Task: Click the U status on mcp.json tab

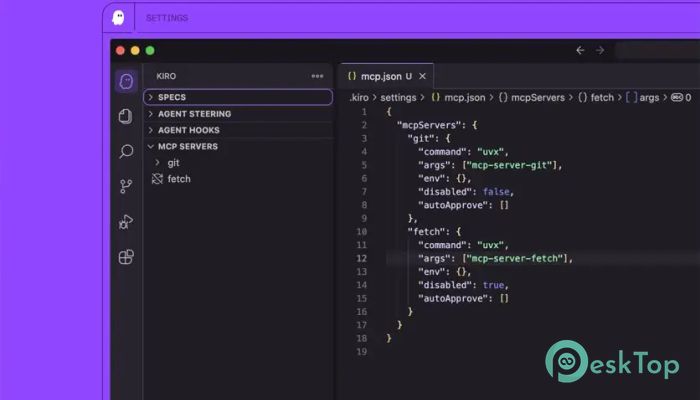Action: coord(408,76)
